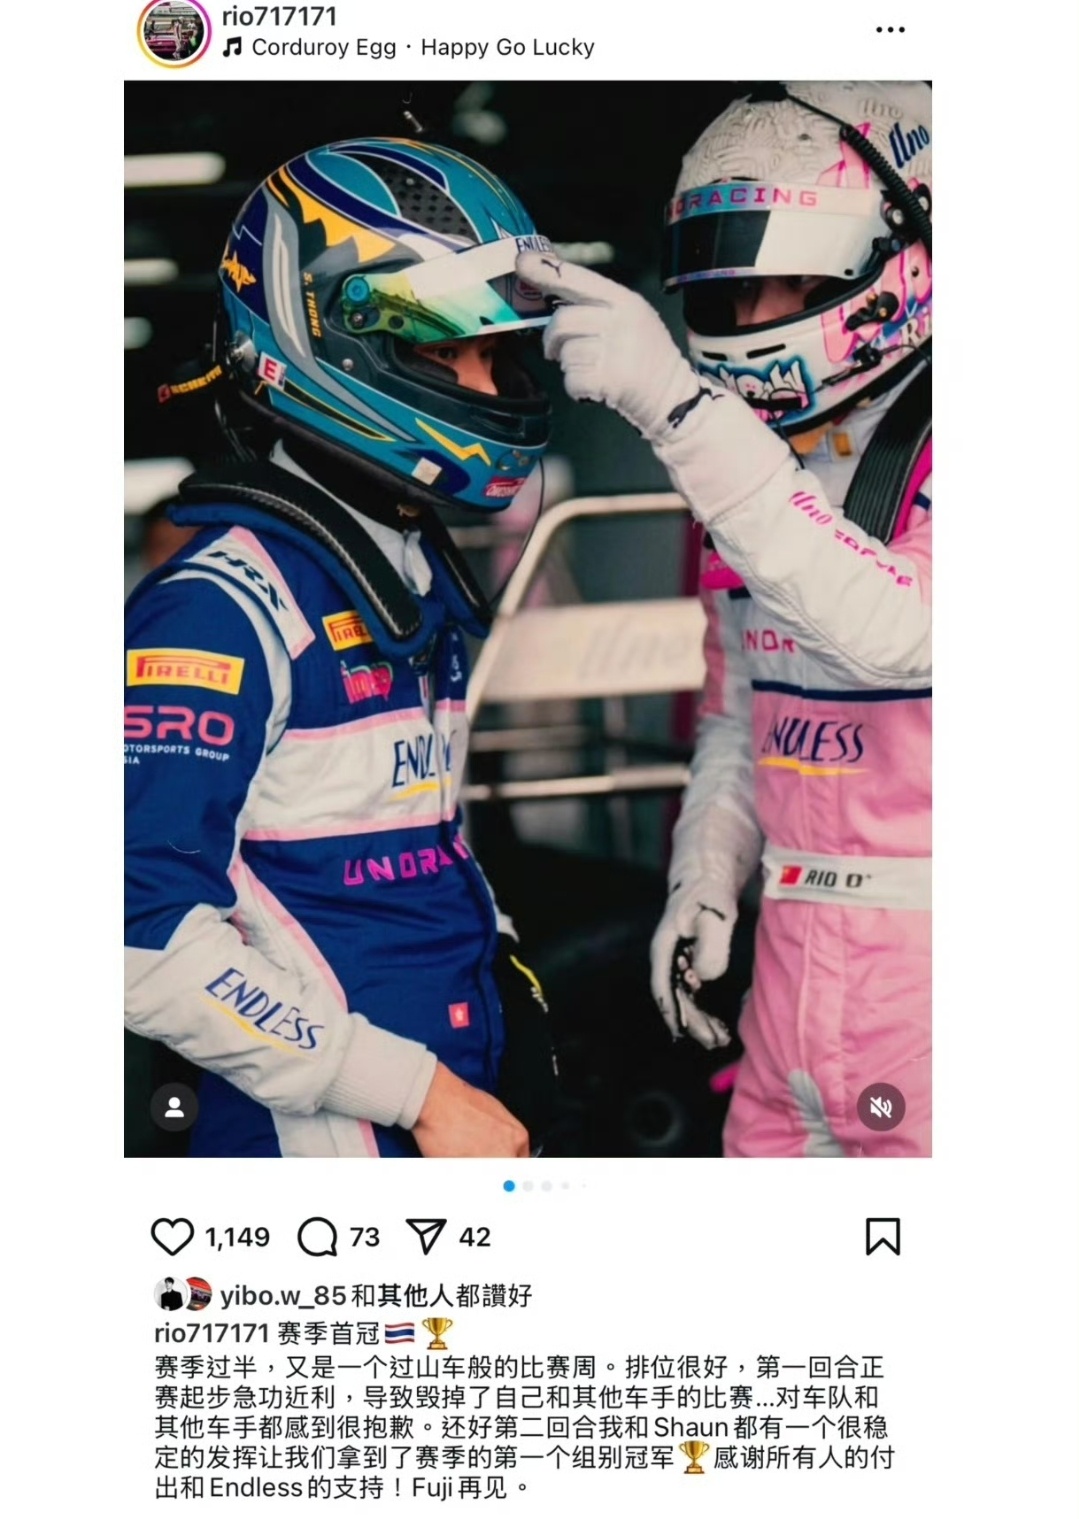This screenshot has height=1519, width=1079.
Task: Like the post with the heart icon
Action: tap(172, 1237)
